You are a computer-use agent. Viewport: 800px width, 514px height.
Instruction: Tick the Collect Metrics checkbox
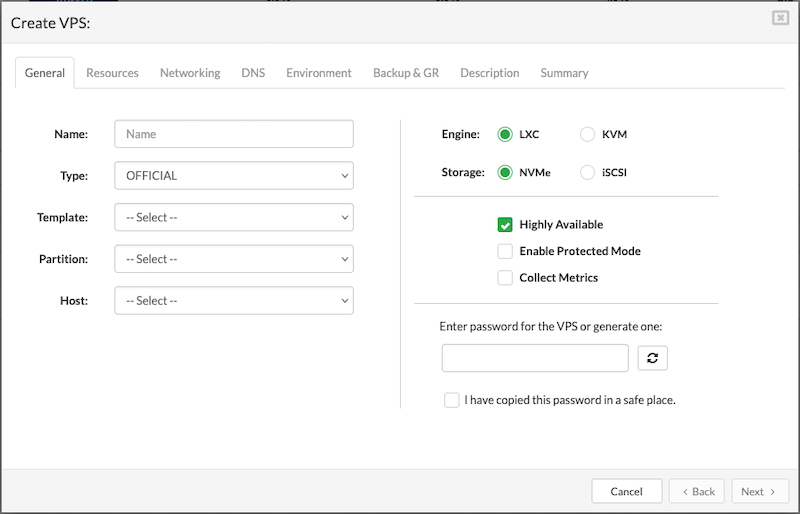coord(505,278)
